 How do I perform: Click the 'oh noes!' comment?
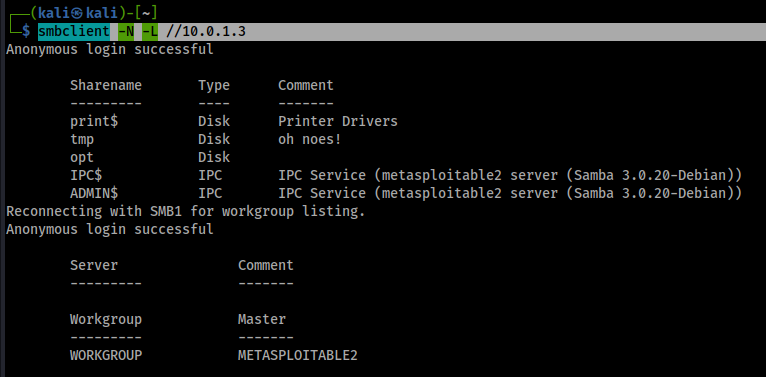tap(310, 139)
